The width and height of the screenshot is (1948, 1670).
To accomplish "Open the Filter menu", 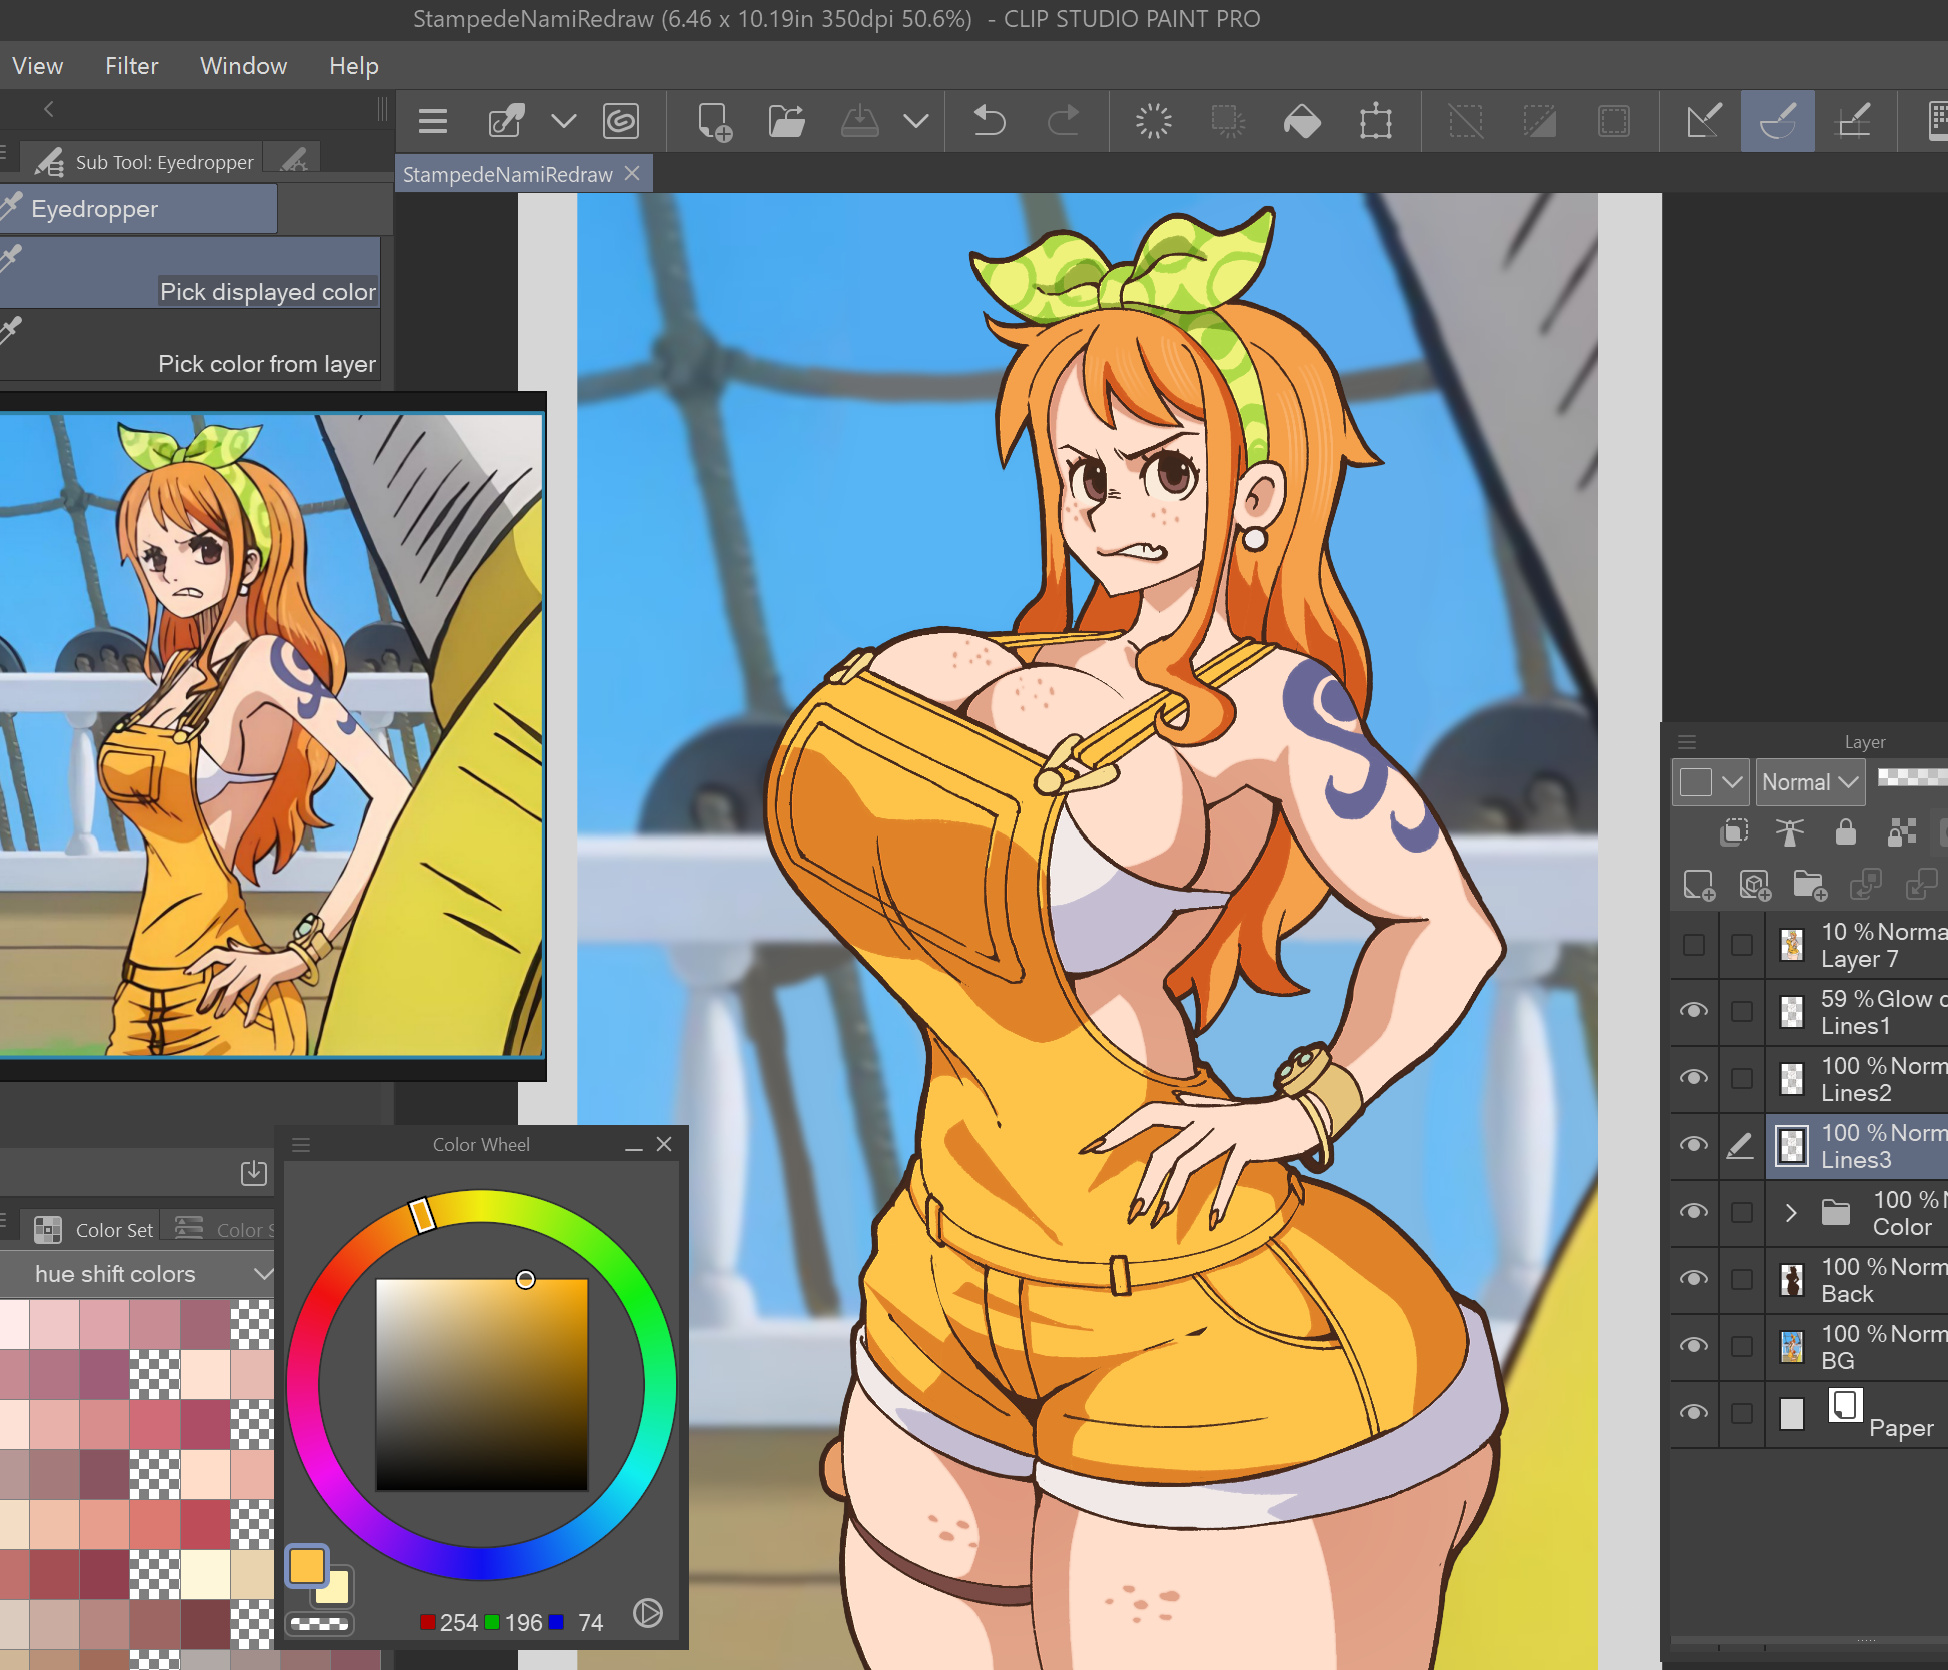I will pos(131,66).
